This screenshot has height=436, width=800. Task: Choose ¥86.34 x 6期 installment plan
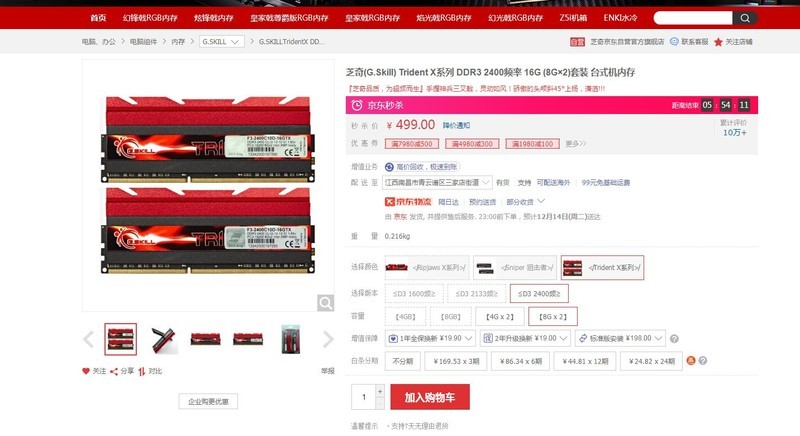520,361
